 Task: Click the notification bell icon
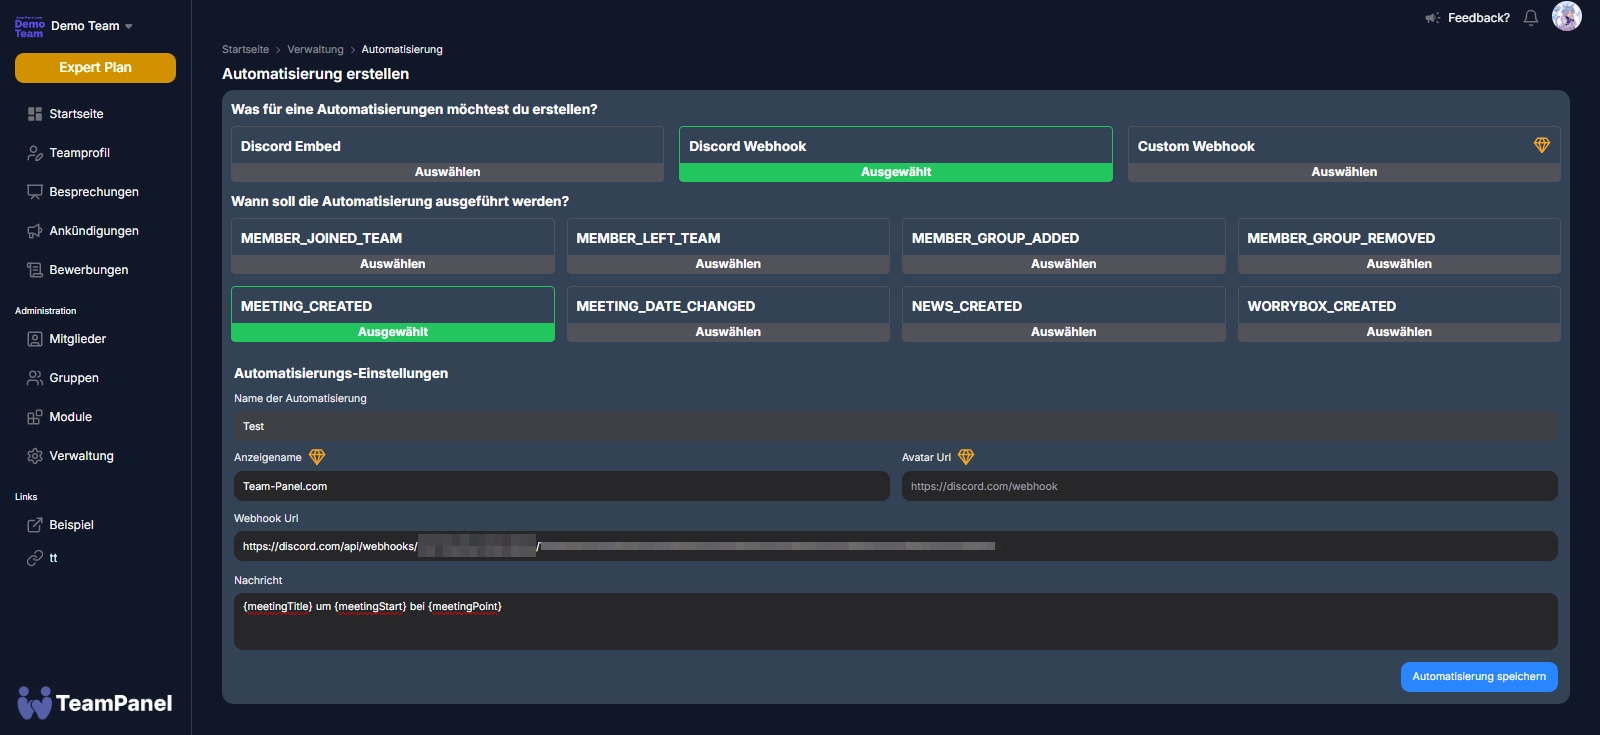(x=1530, y=18)
